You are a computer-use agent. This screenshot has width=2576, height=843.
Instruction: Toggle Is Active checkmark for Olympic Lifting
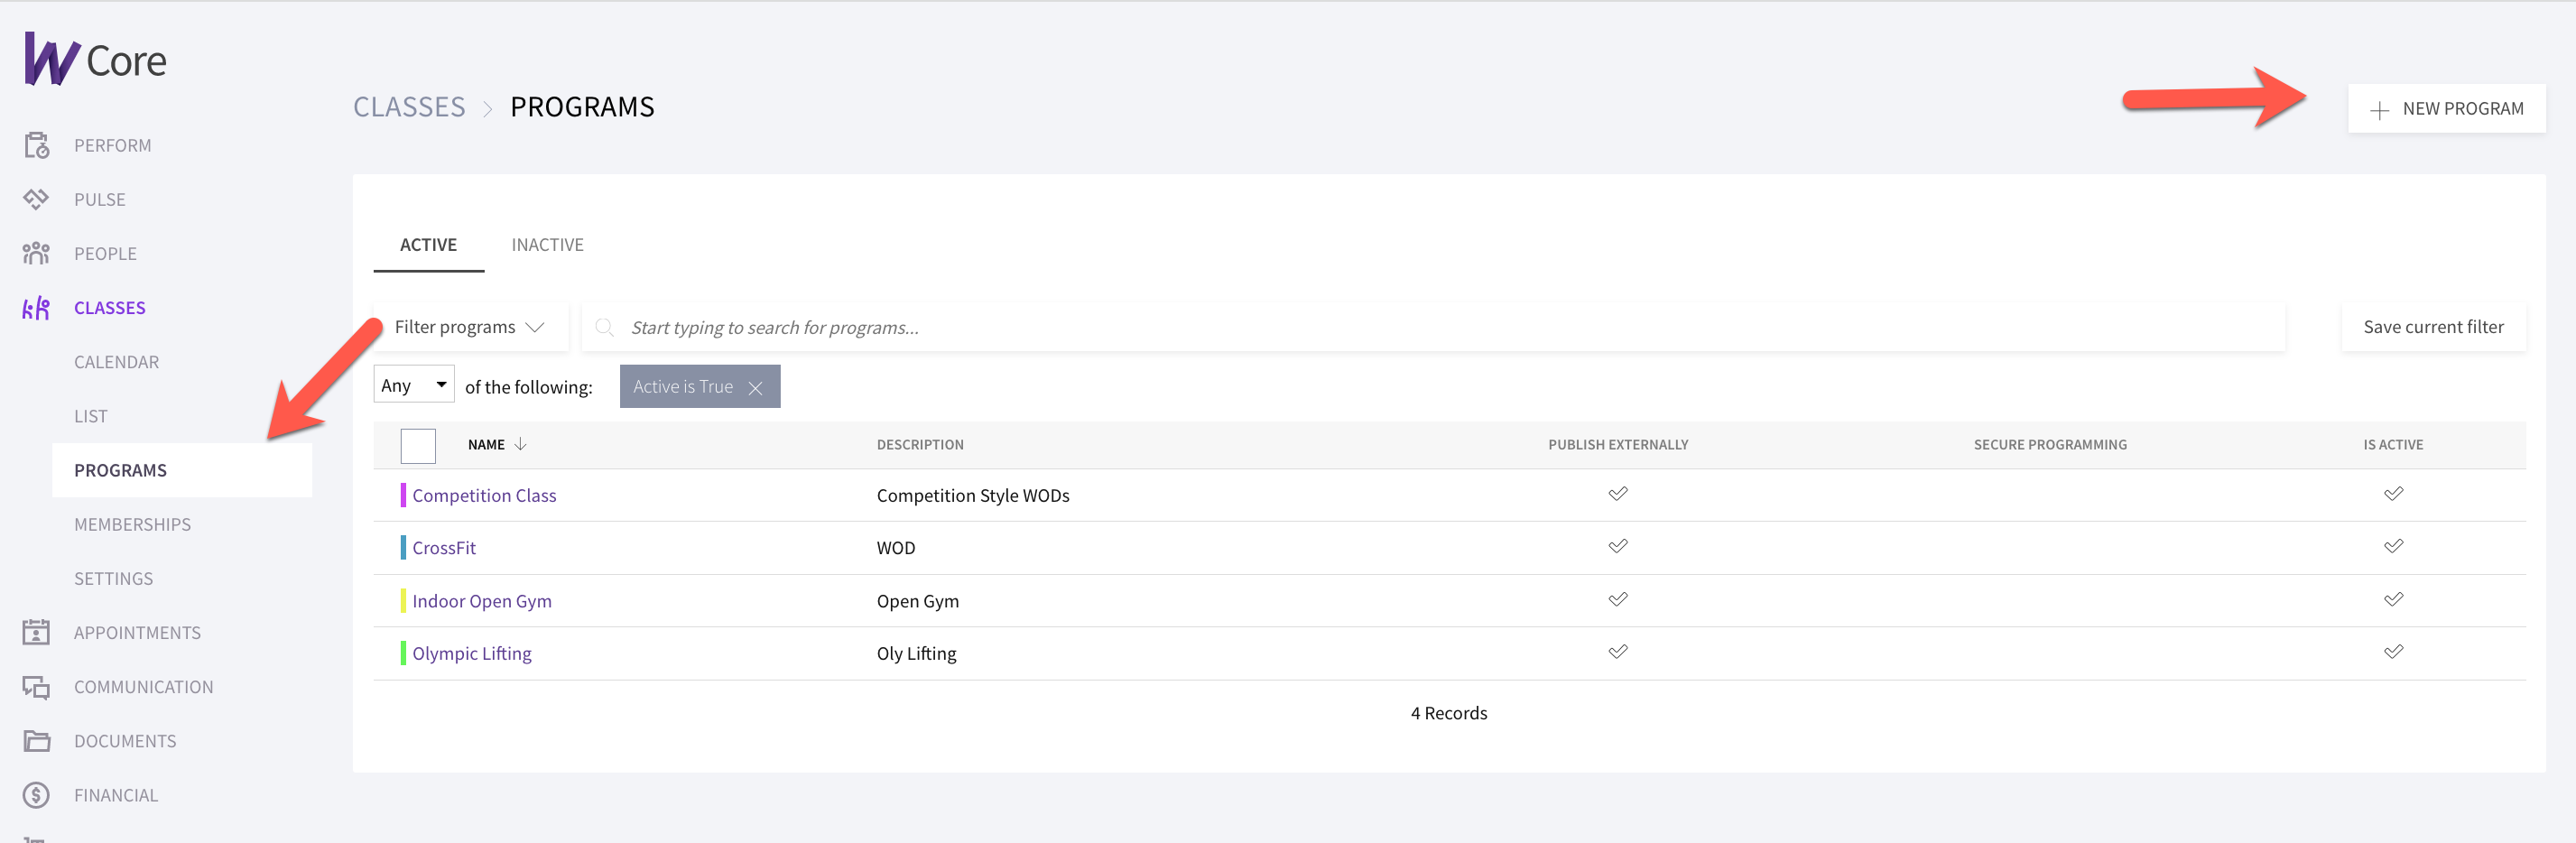click(x=2393, y=650)
